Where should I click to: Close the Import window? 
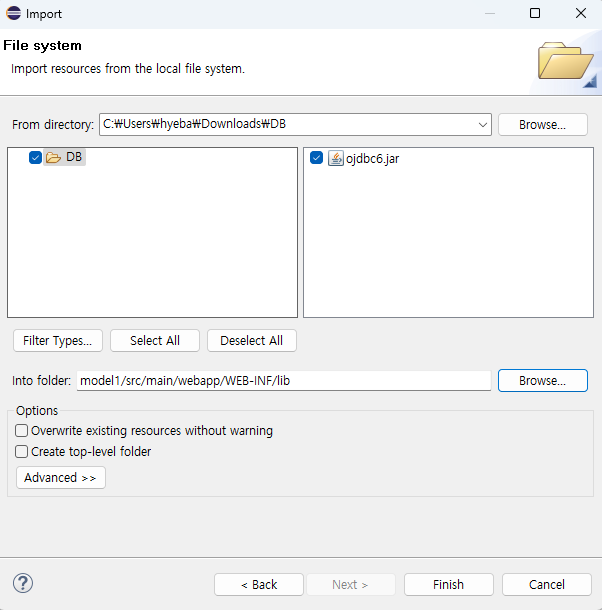(x=581, y=13)
